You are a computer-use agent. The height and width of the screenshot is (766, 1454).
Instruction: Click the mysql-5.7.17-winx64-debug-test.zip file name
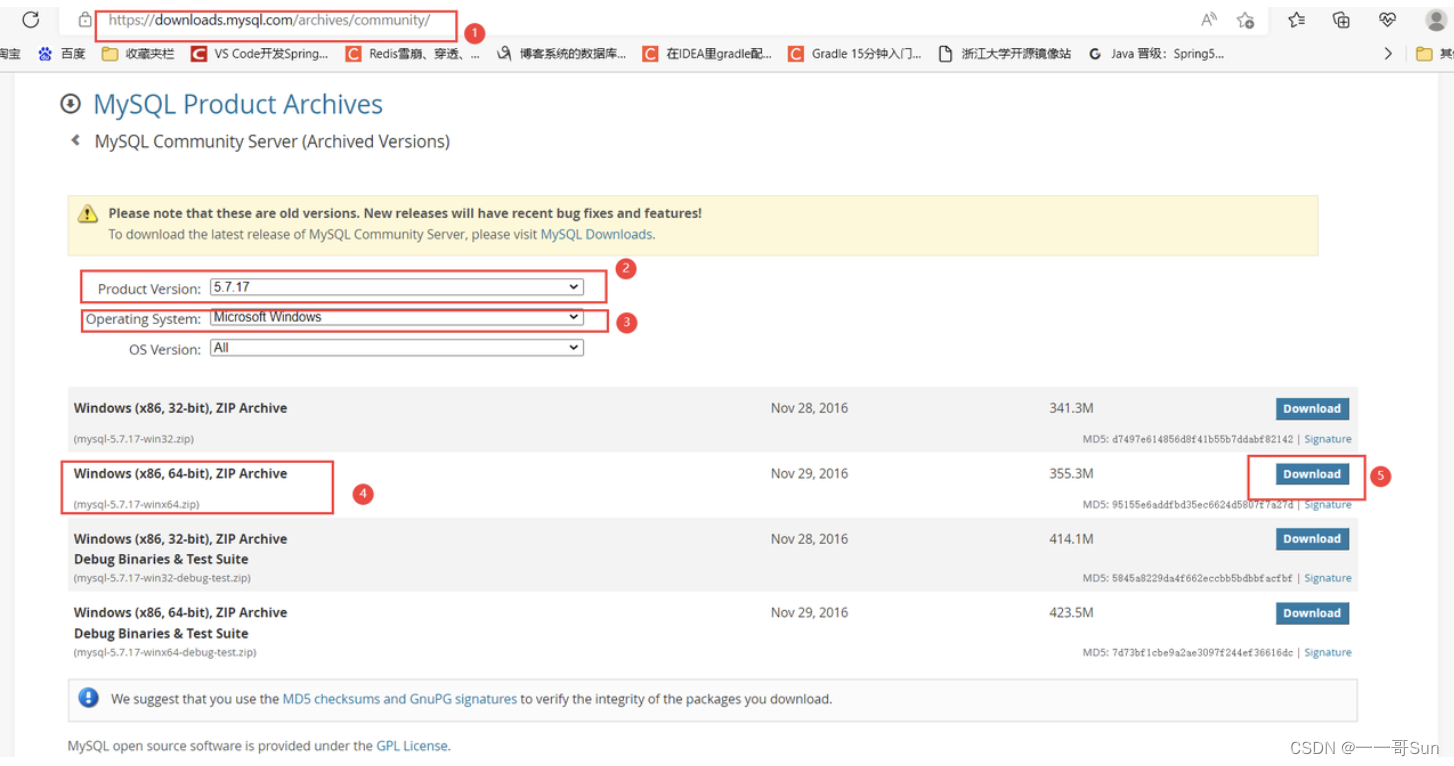pos(165,652)
